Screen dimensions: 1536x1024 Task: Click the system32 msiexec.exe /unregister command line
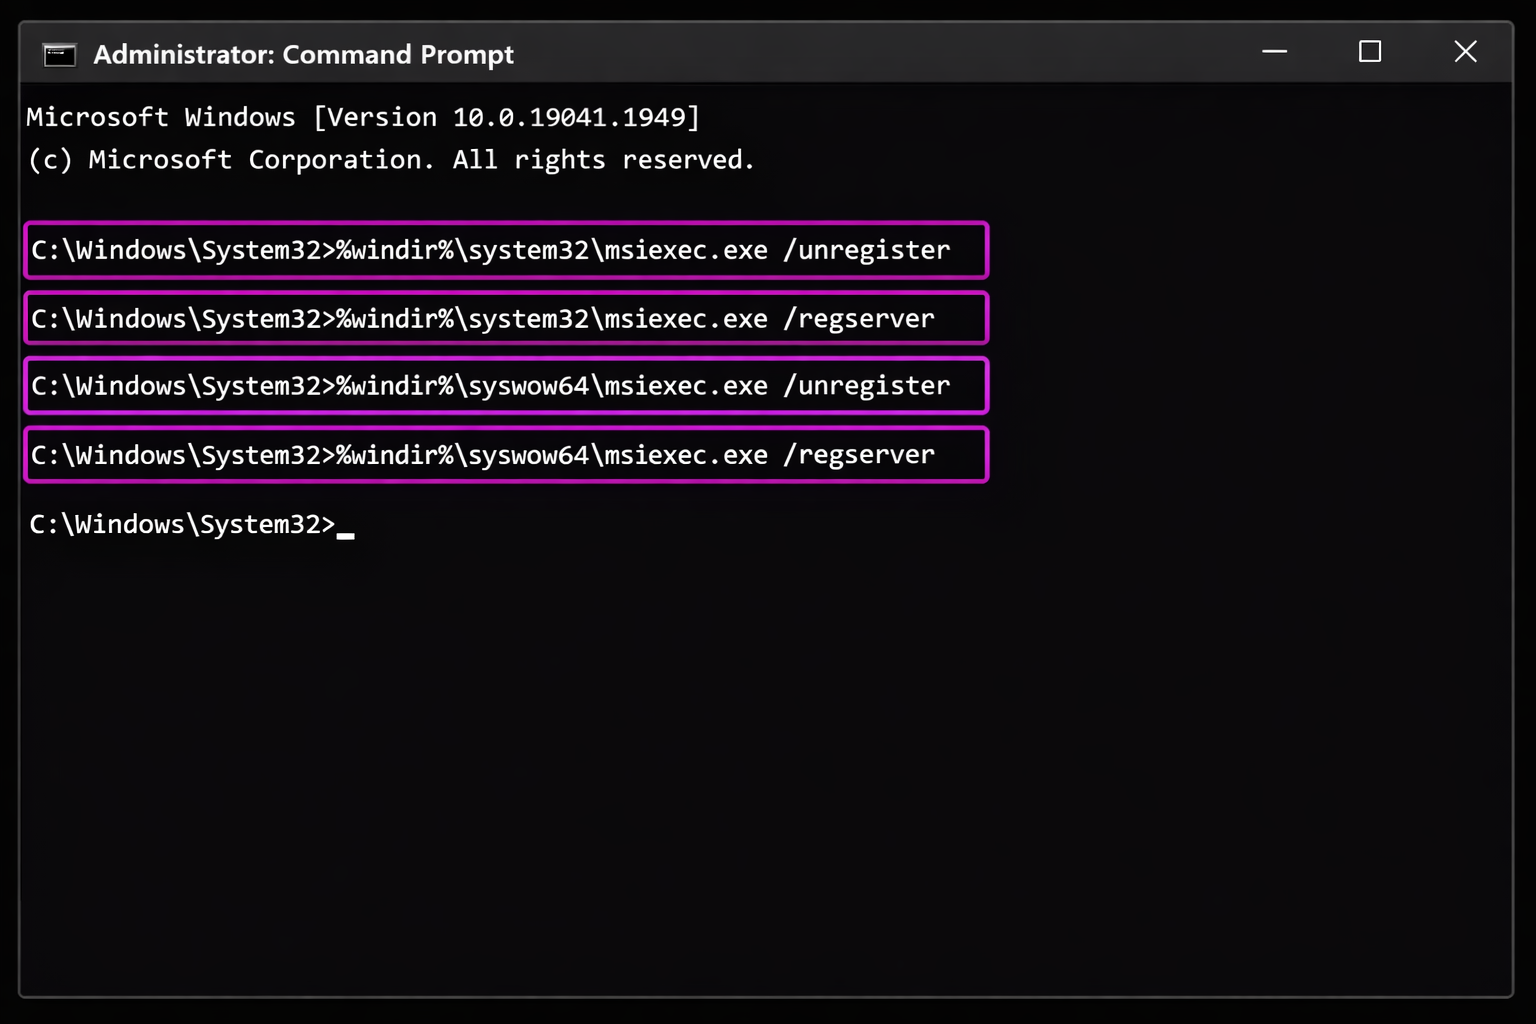[506, 250]
